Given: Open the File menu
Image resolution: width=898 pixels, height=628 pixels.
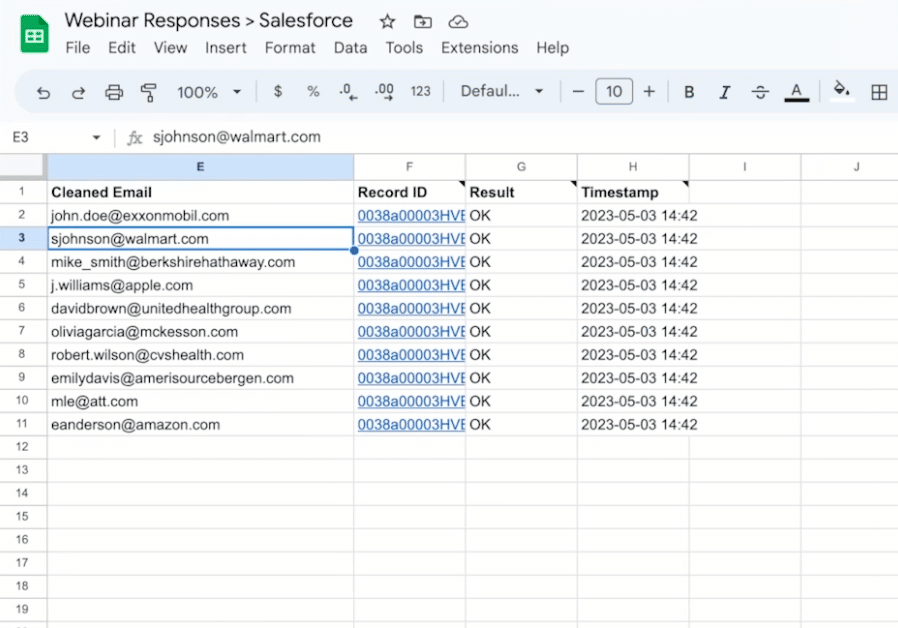Looking at the screenshot, I should coord(77,48).
